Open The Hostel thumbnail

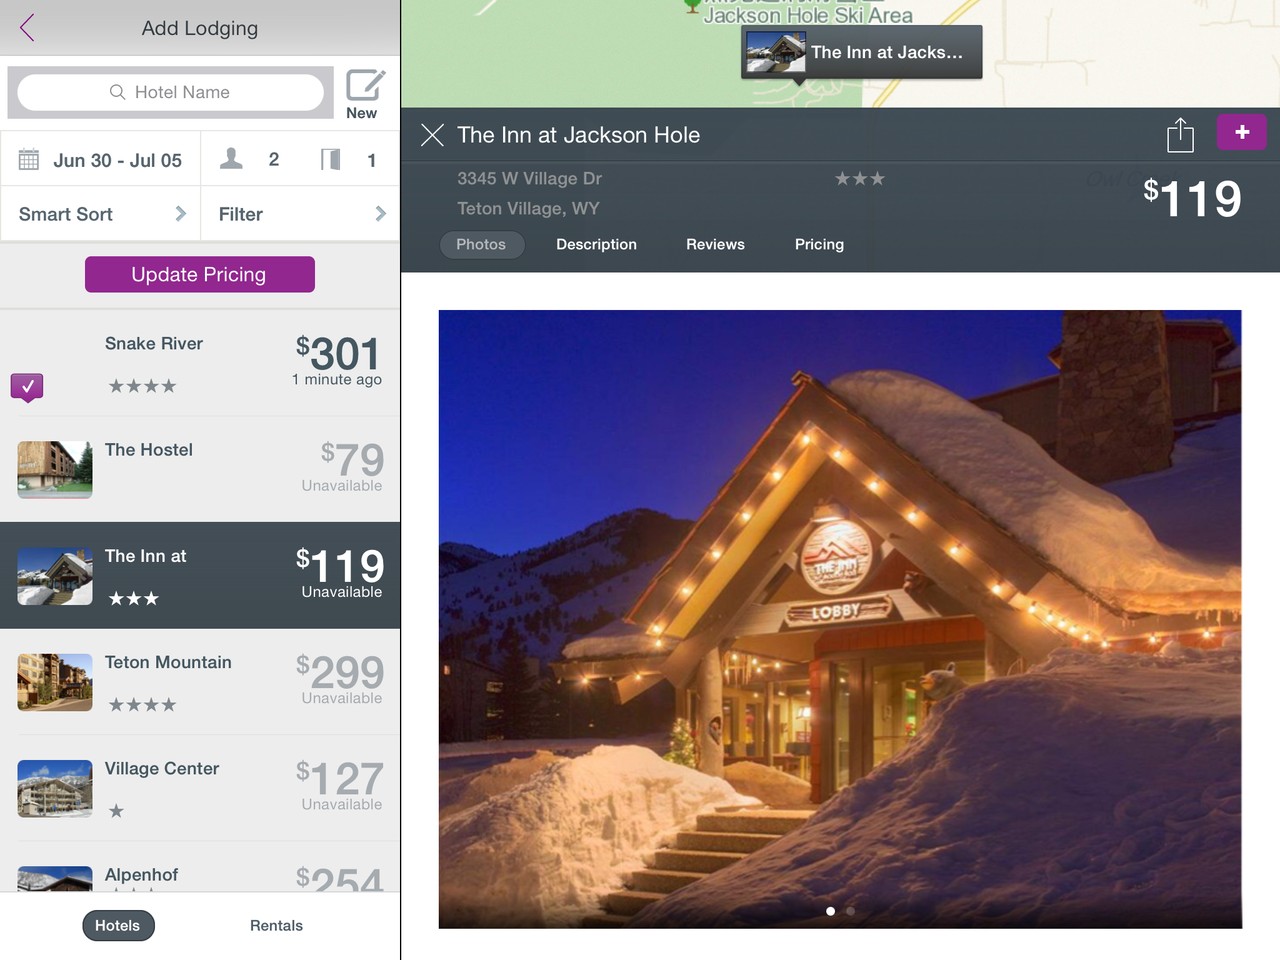(x=55, y=469)
